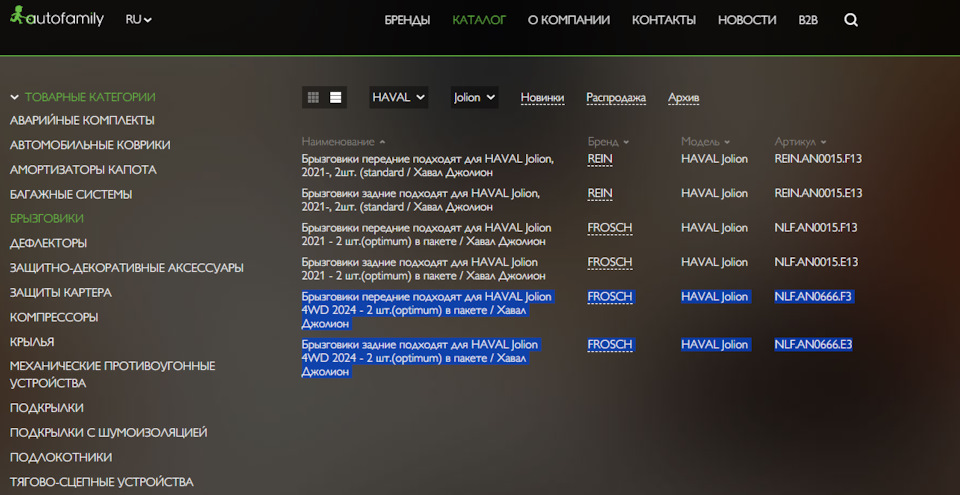Click article number REIN.AN0015.F13
This screenshot has width=960, height=495.
tap(818, 159)
